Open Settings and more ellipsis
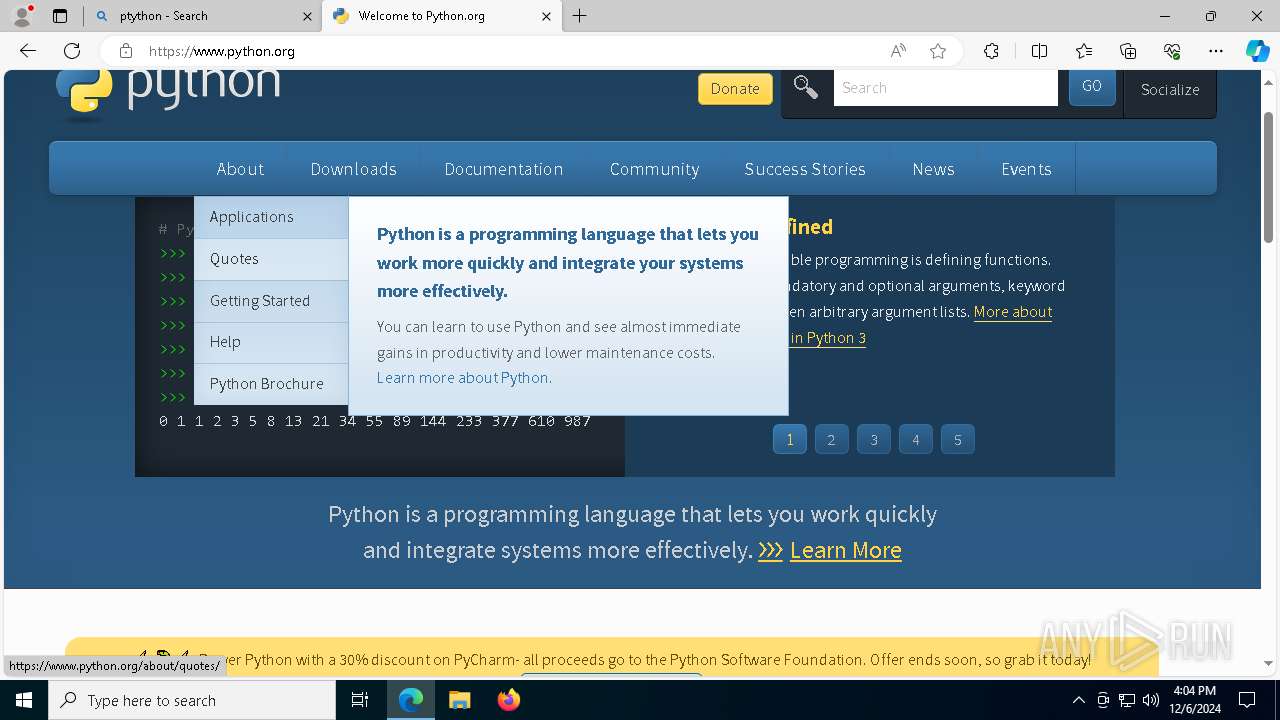1280x720 pixels. tap(1216, 51)
